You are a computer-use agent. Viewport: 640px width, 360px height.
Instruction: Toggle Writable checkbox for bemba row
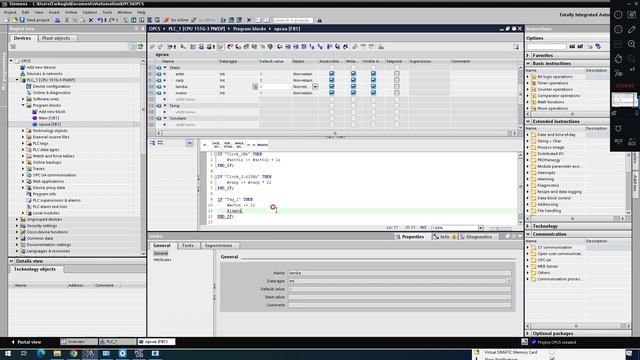tap(353, 87)
